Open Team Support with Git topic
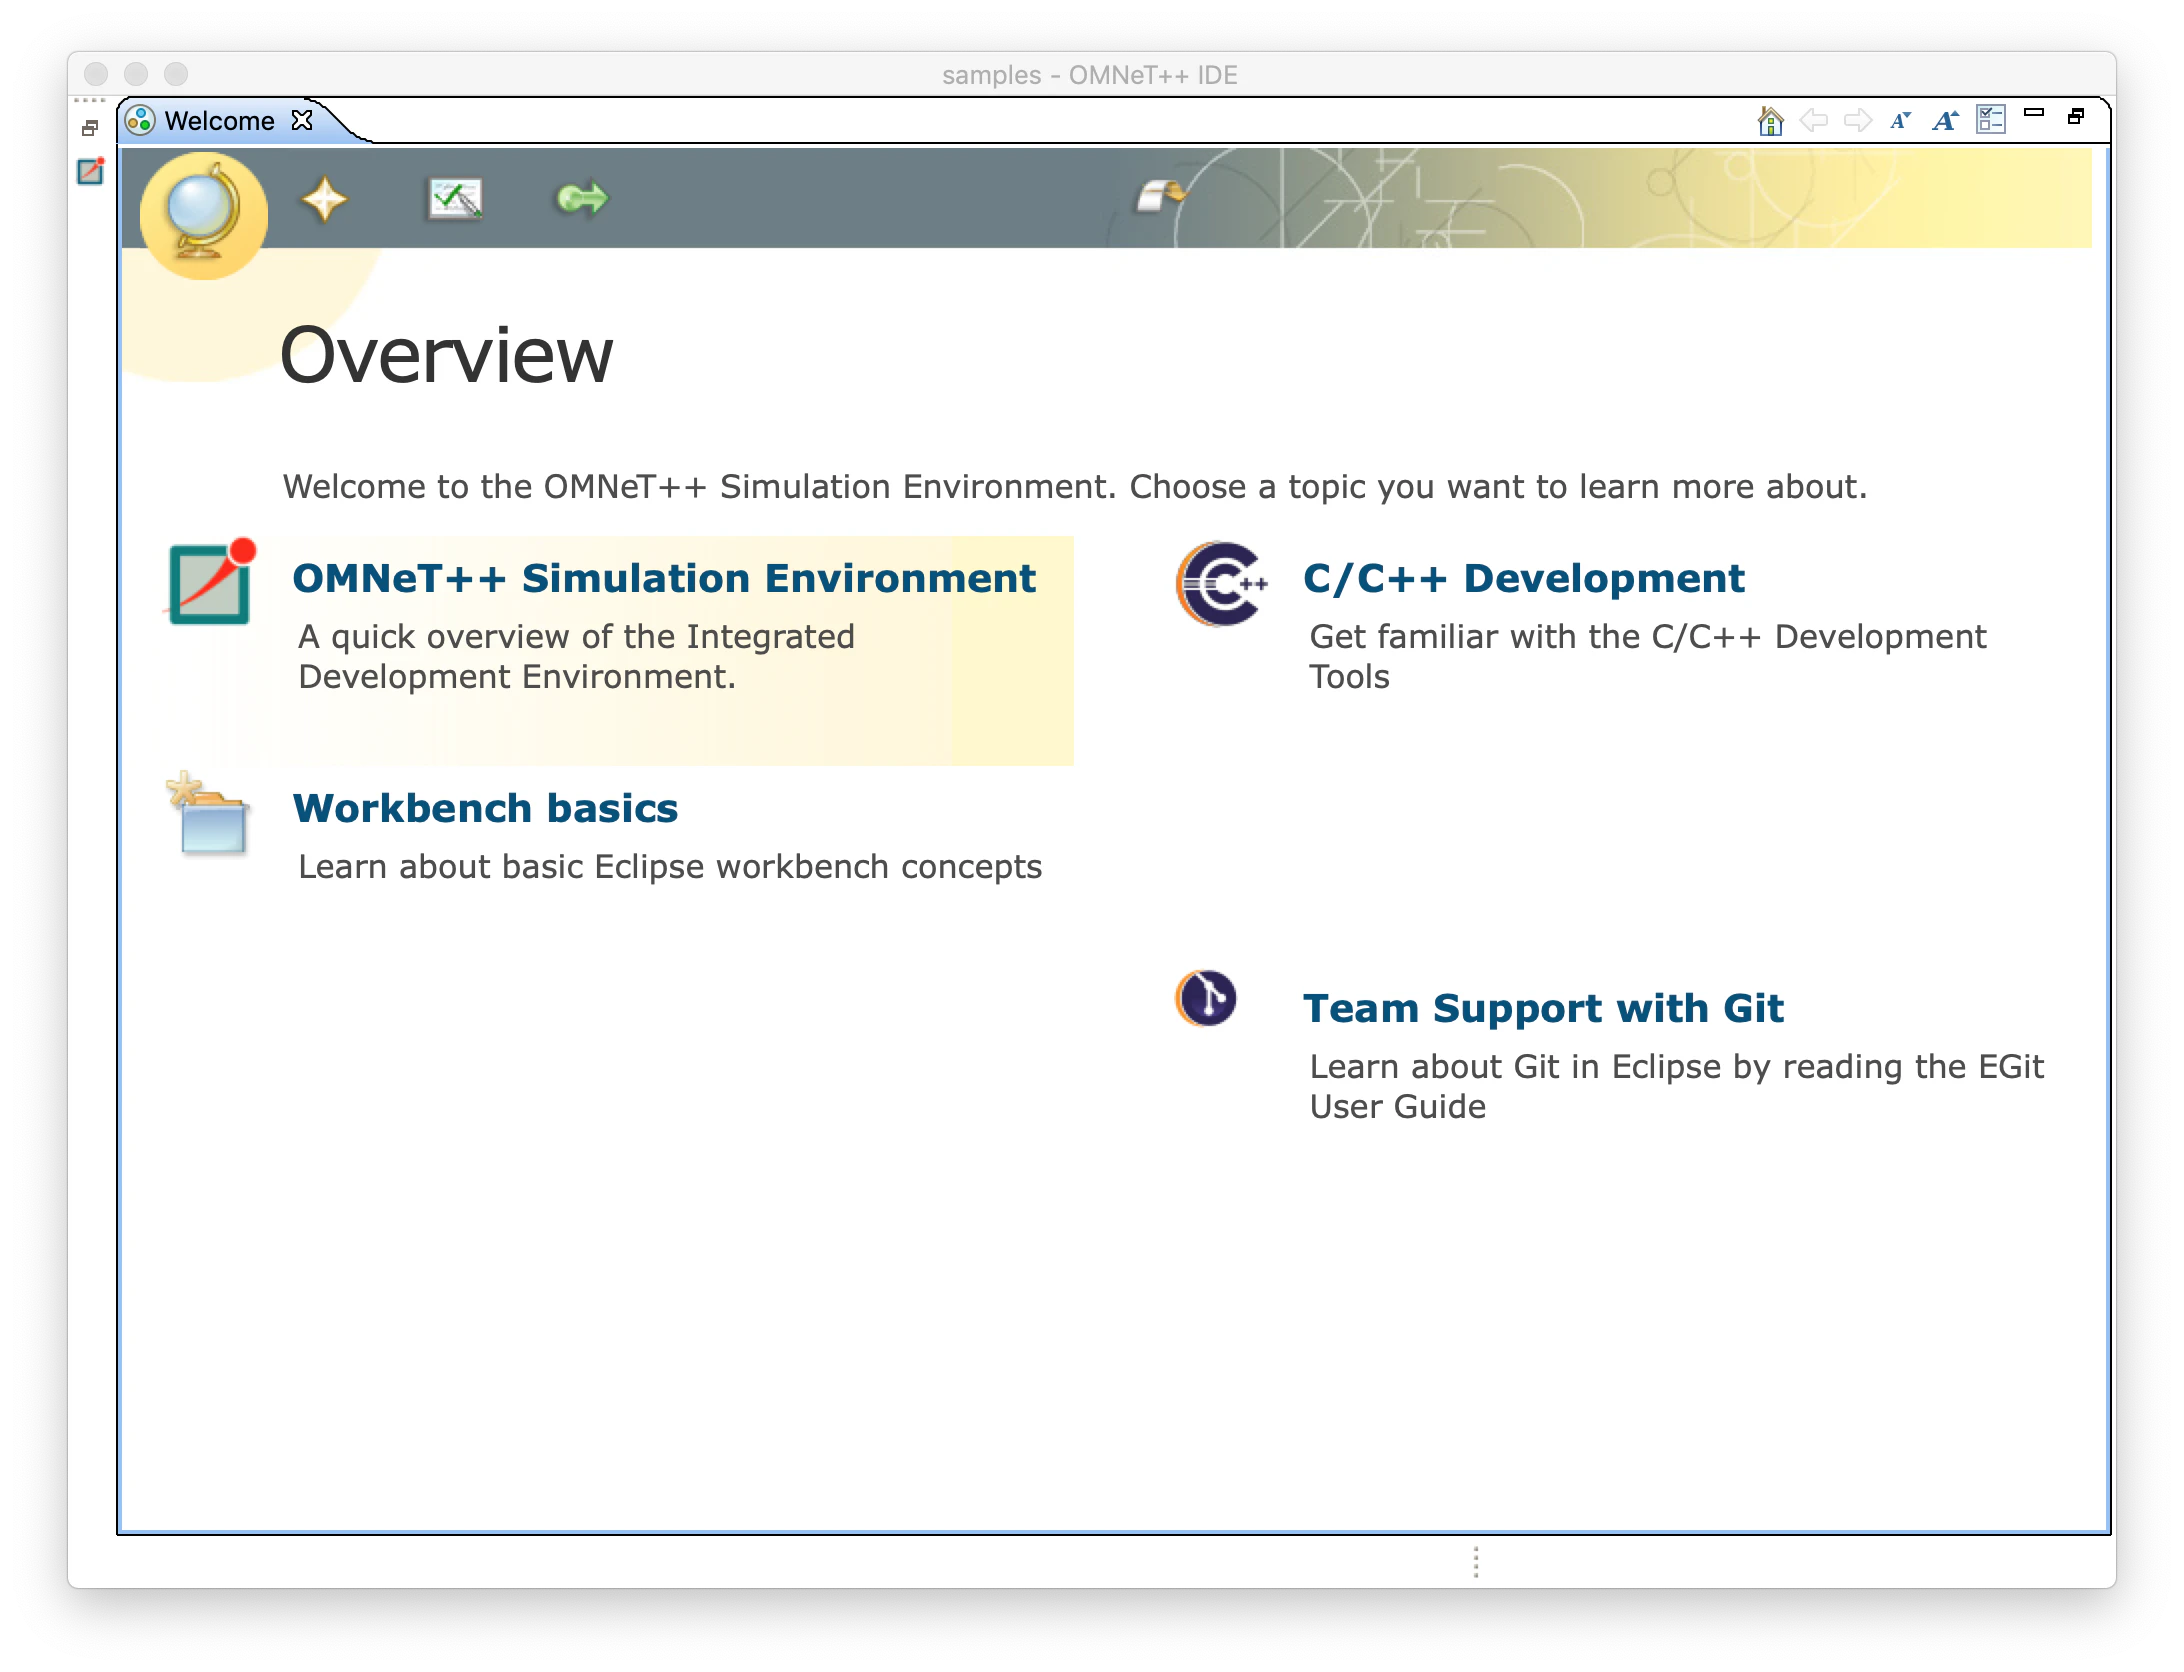The width and height of the screenshot is (2184, 1672). pos(1543,1009)
